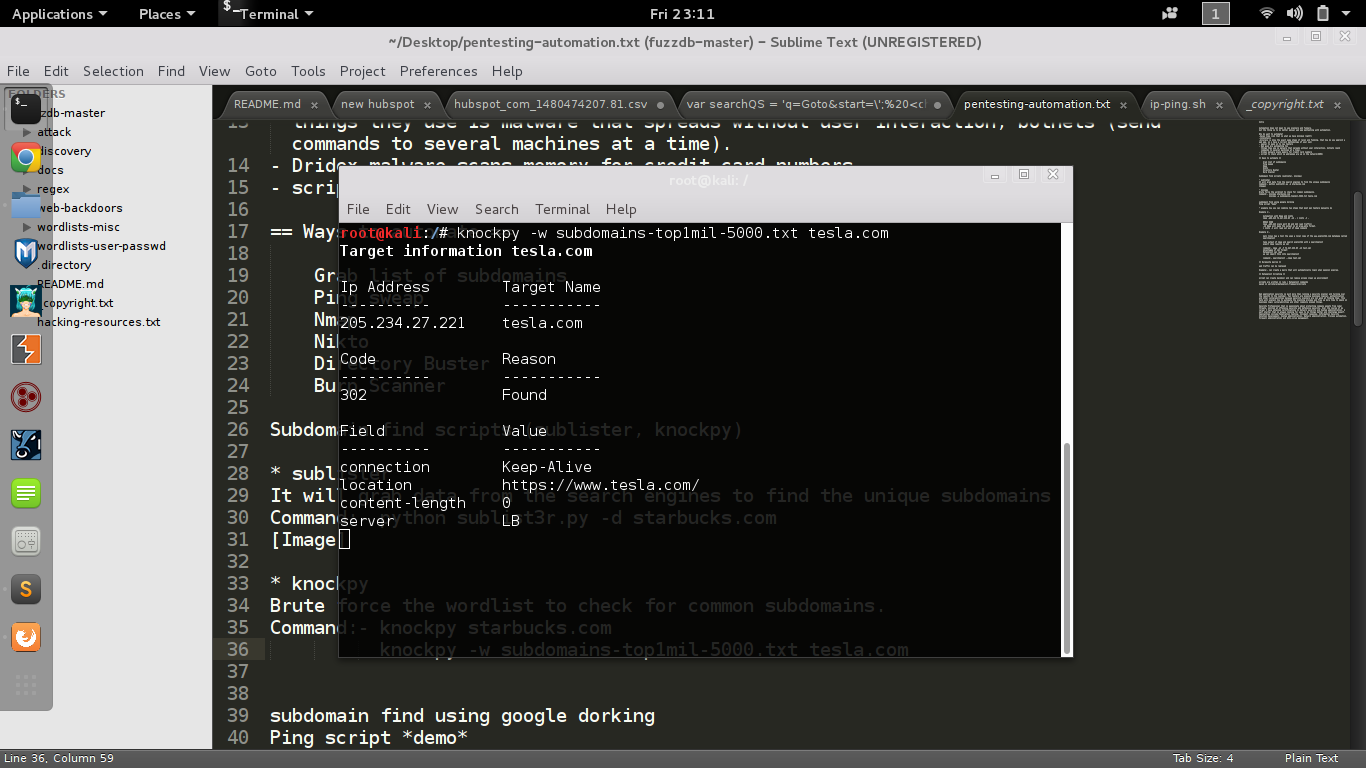Click line 39 text about google dorking
The image size is (1366, 768).
[462, 715]
